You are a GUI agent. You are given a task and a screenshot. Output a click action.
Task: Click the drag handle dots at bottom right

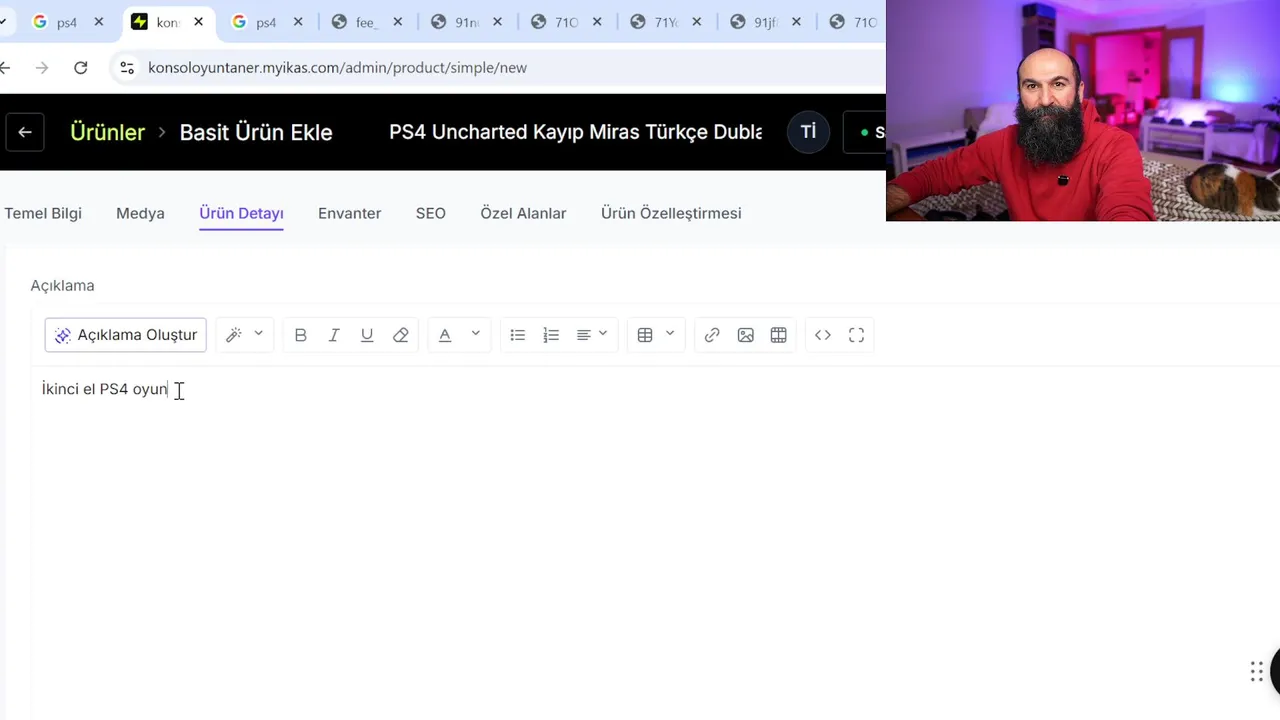(x=1257, y=672)
